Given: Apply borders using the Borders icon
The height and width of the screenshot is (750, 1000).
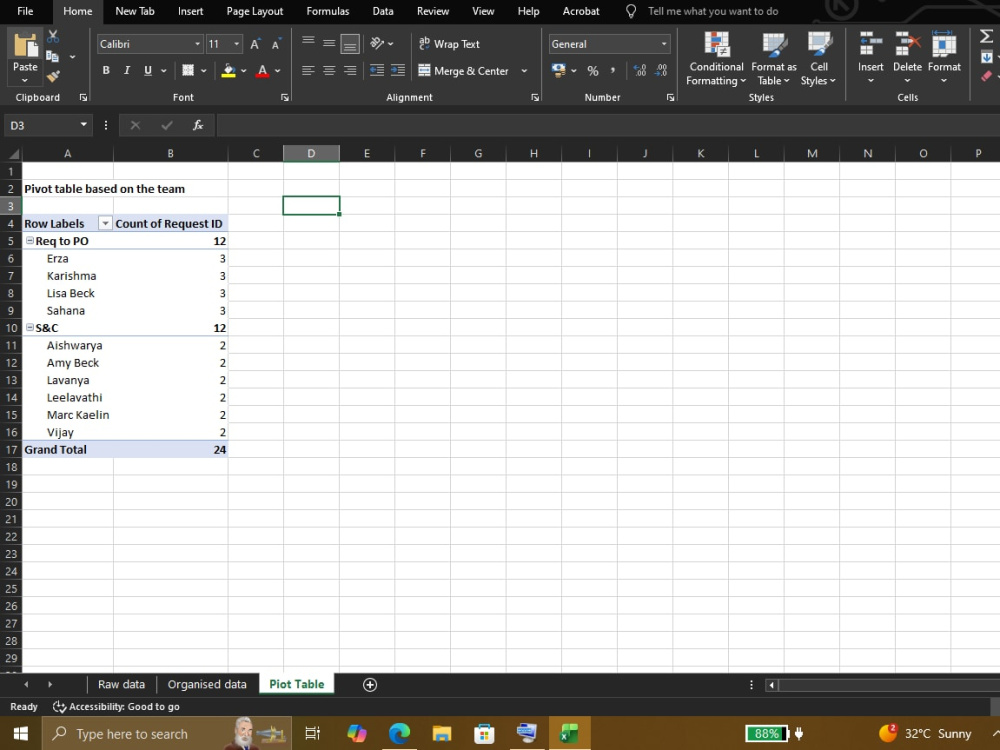Looking at the screenshot, I should point(188,71).
